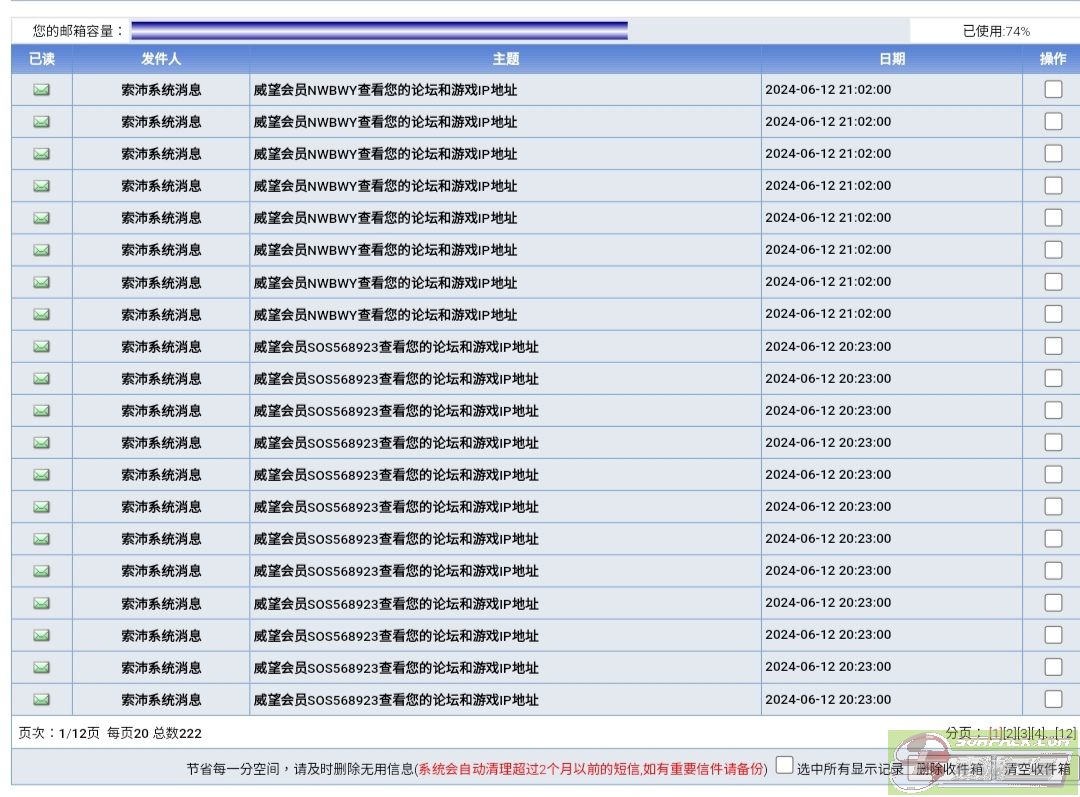This screenshot has height=797, width=1080.
Task: Click the 发件人 column header
Action: click(x=161, y=59)
